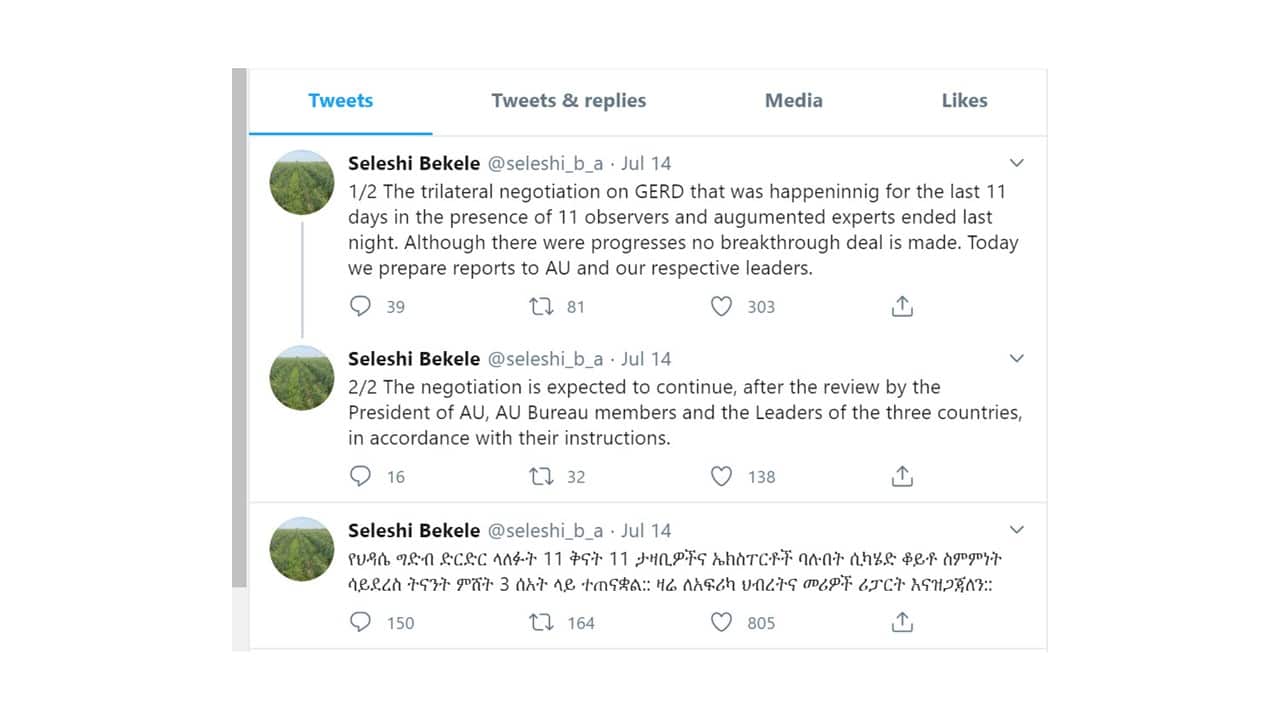Retweet the tweet with 32 retweets
Image resolution: width=1280 pixels, height=720 pixels.
coord(541,476)
